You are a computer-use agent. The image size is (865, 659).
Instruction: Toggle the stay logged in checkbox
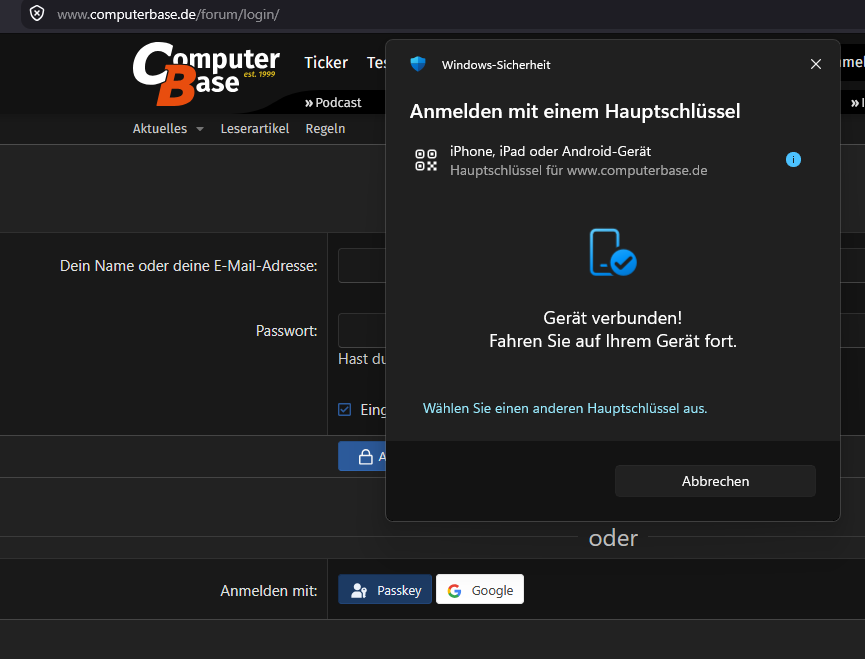(344, 409)
